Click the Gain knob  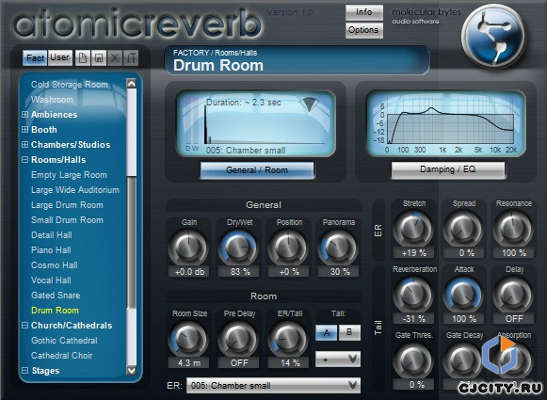point(188,248)
